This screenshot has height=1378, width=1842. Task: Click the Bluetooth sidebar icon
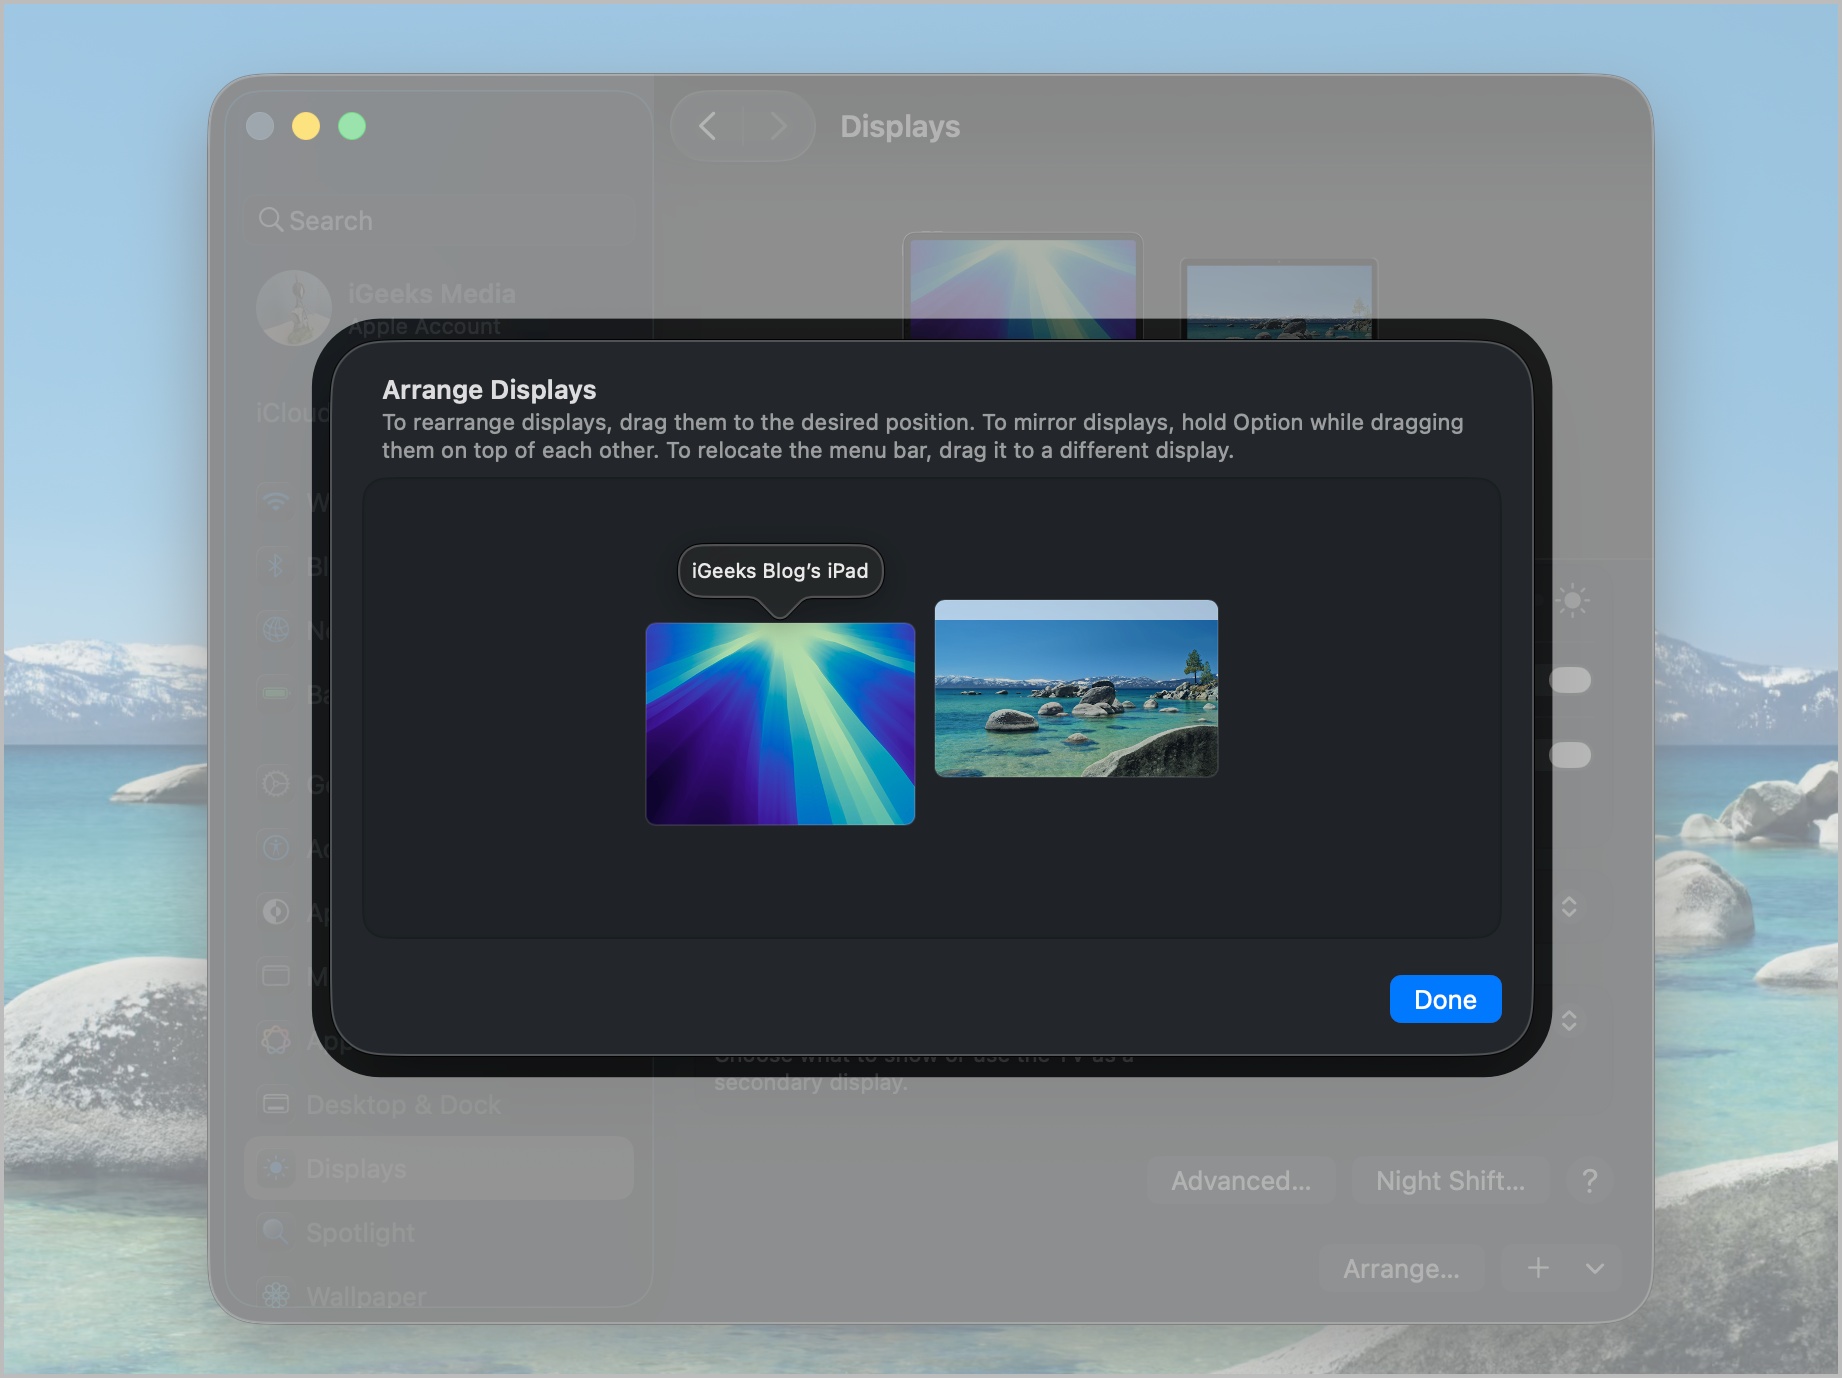(x=276, y=565)
